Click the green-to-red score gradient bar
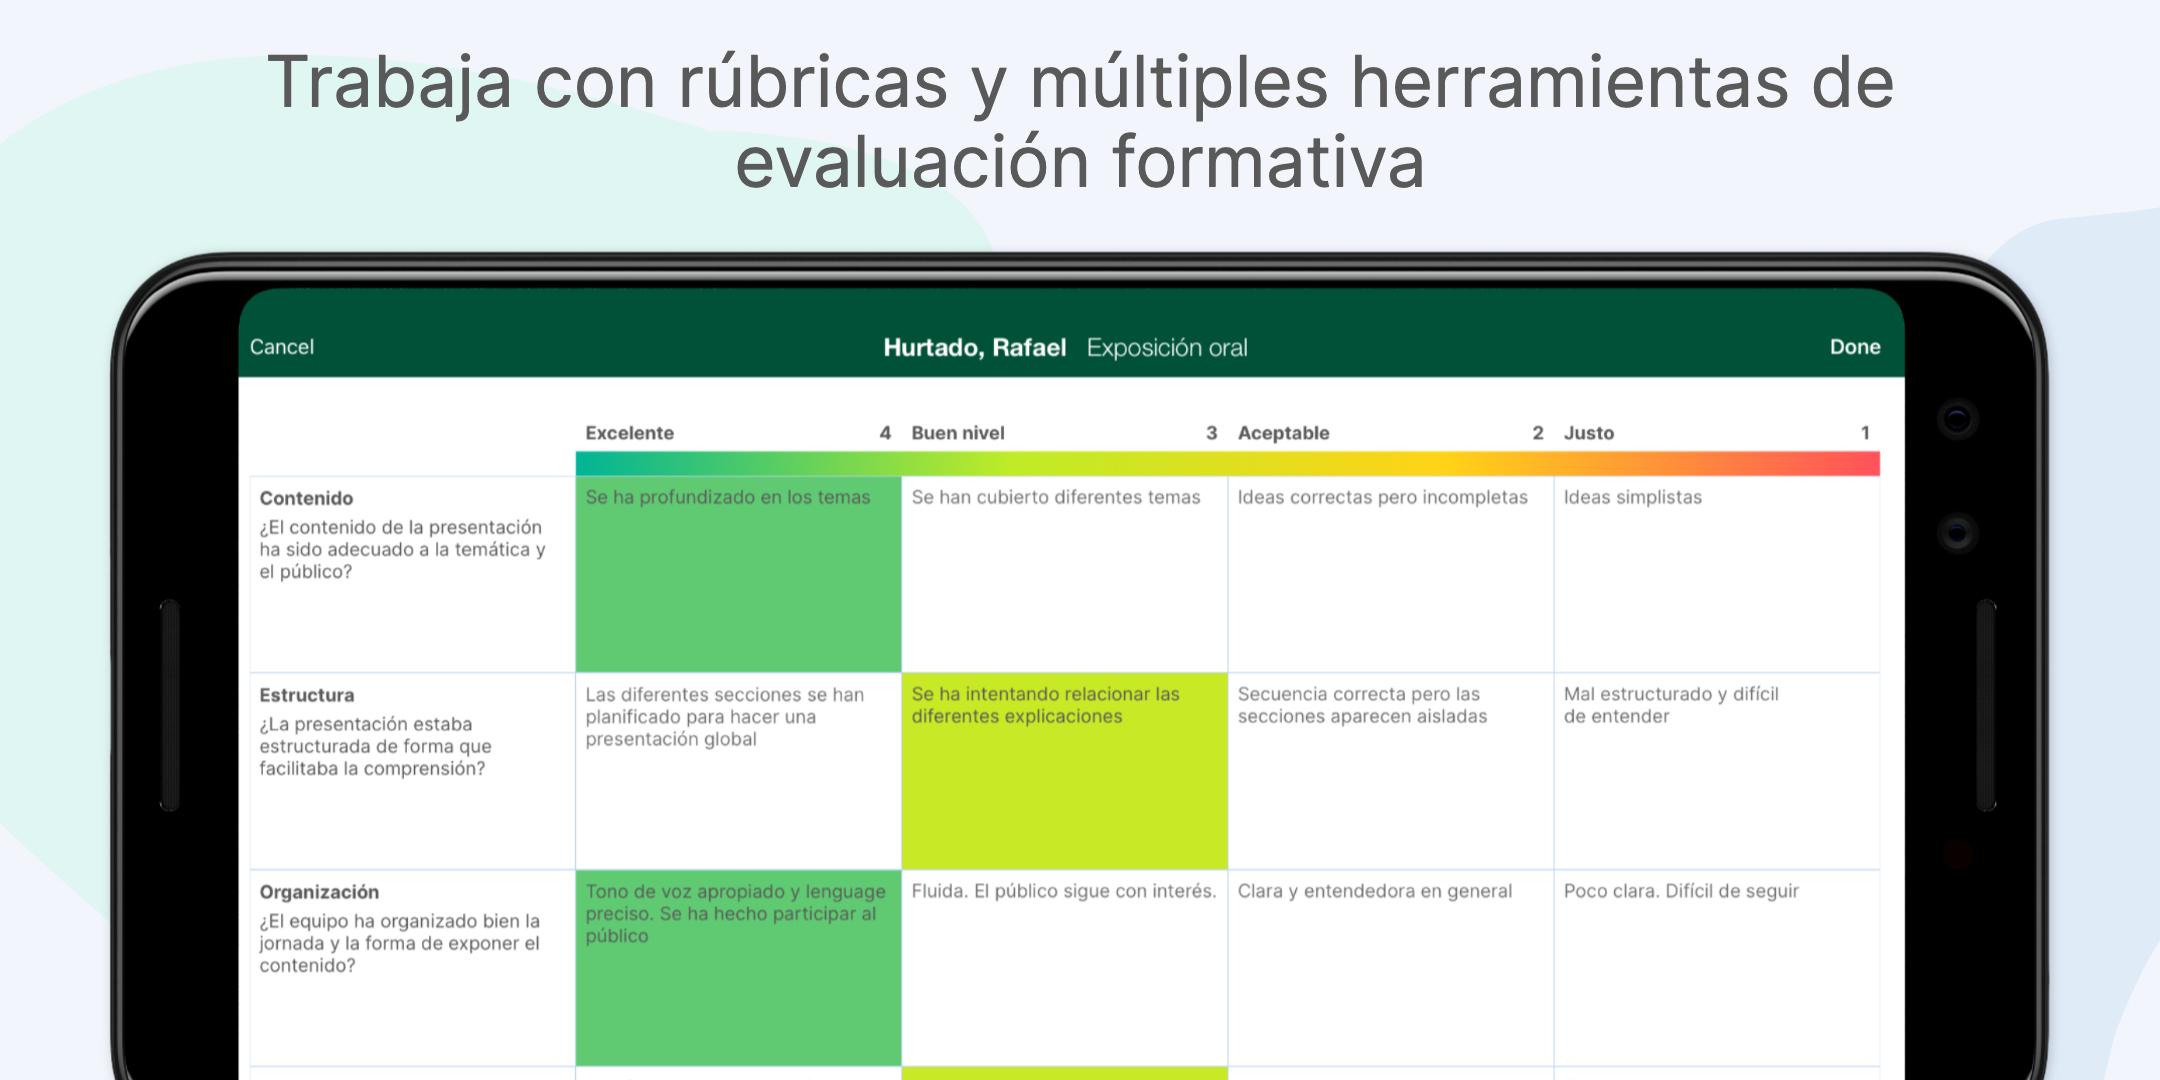The height and width of the screenshot is (1080, 2160). click(1227, 463)
